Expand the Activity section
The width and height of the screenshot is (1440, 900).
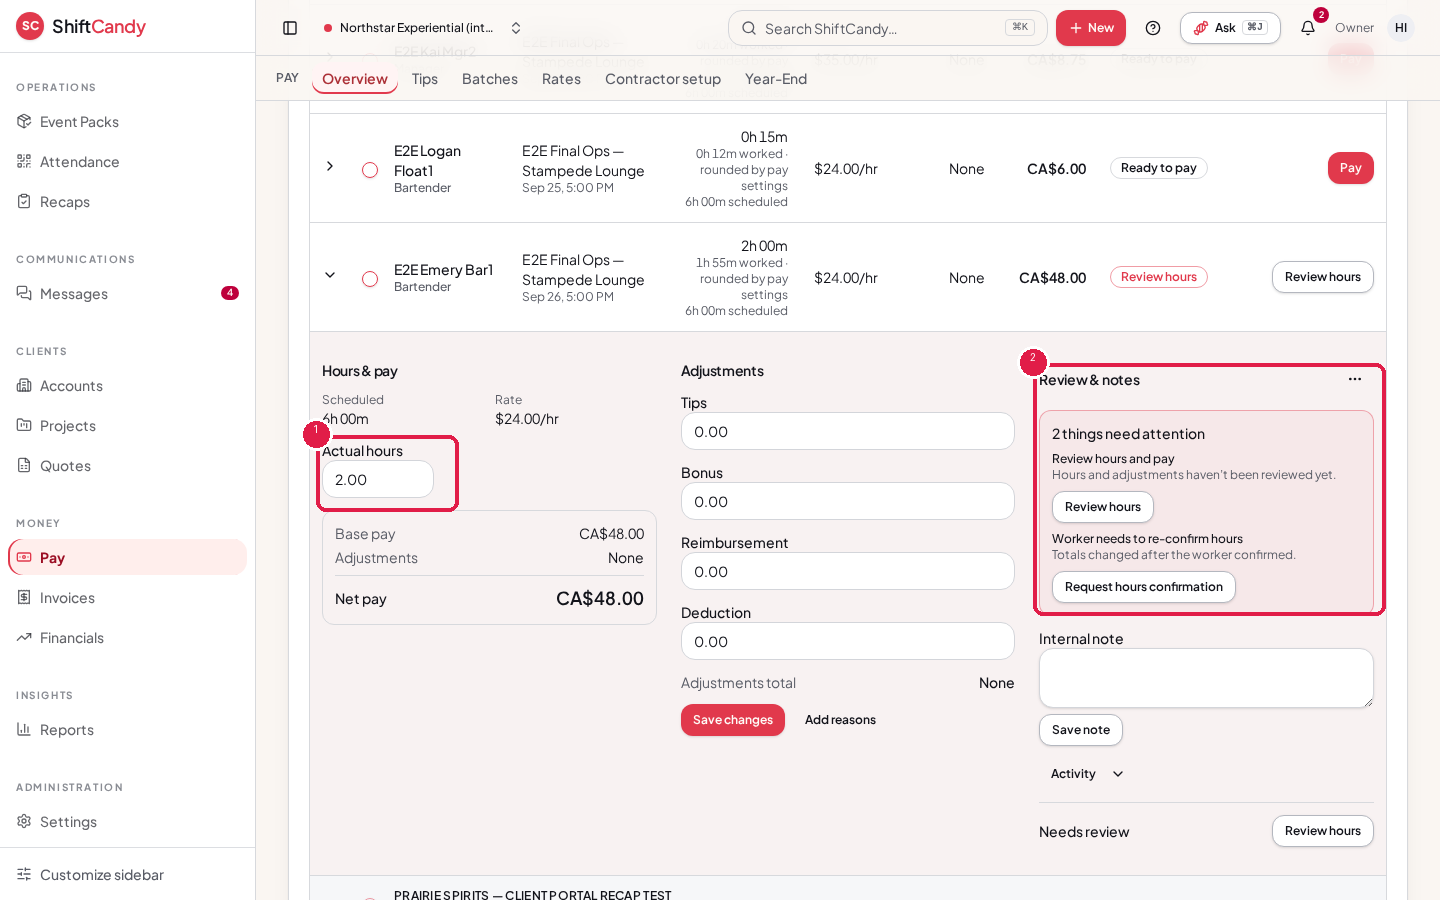pos(1087,774)
